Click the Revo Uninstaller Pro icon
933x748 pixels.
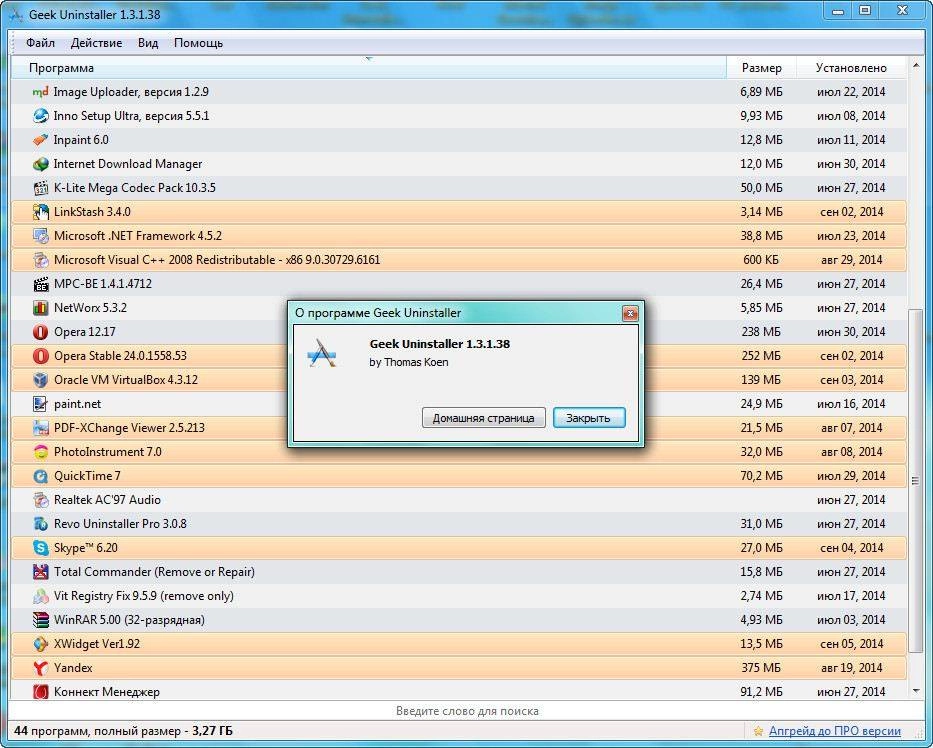pyautogui.click(x=40, y=524)
